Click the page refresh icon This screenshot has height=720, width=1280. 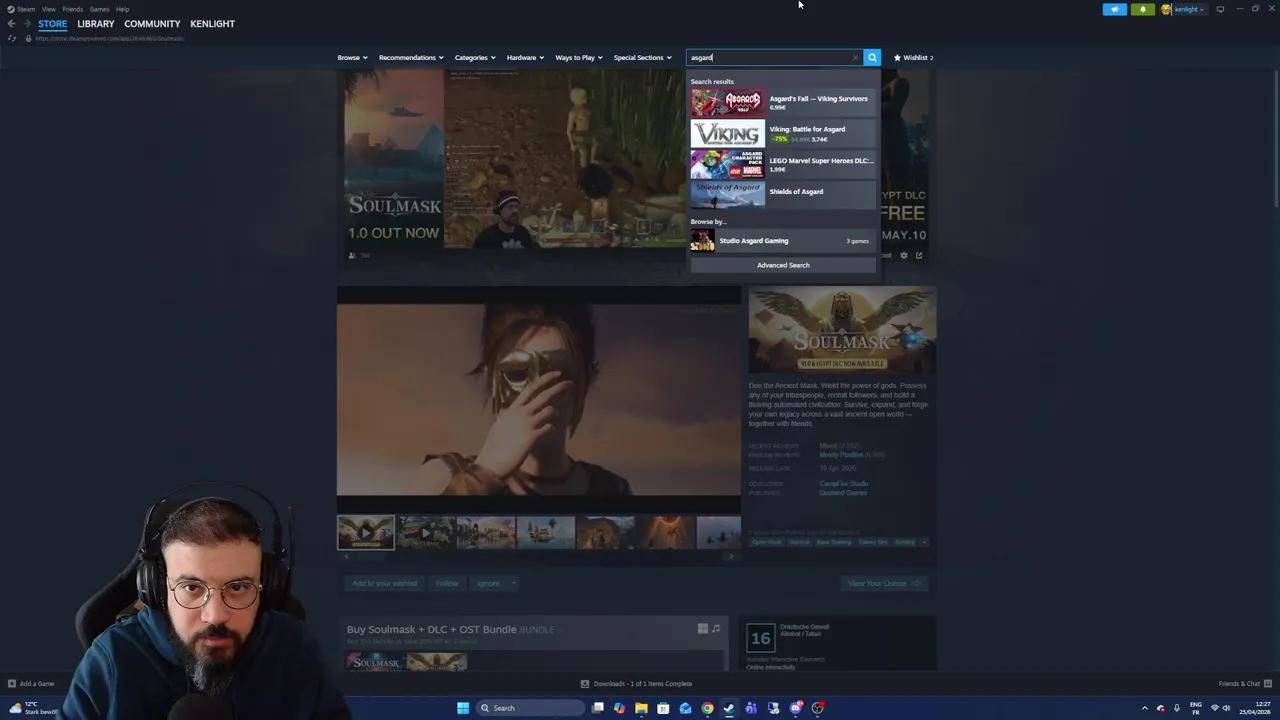(x=11, y=38)
